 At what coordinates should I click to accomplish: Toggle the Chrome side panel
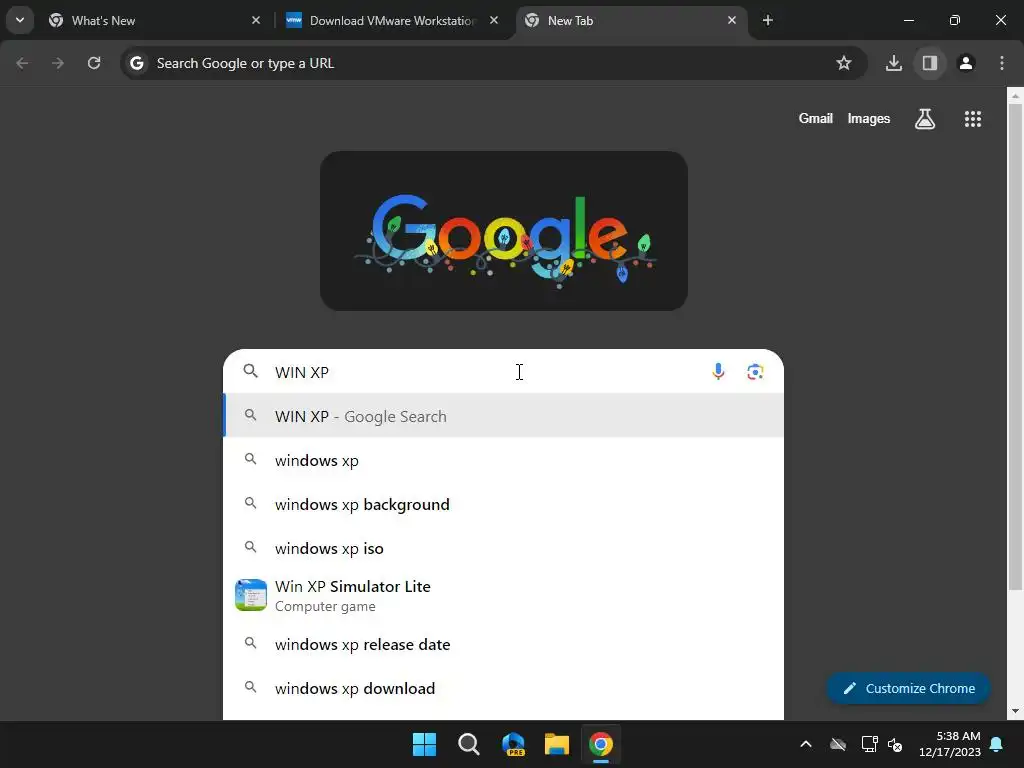click(x=930, y=63)
